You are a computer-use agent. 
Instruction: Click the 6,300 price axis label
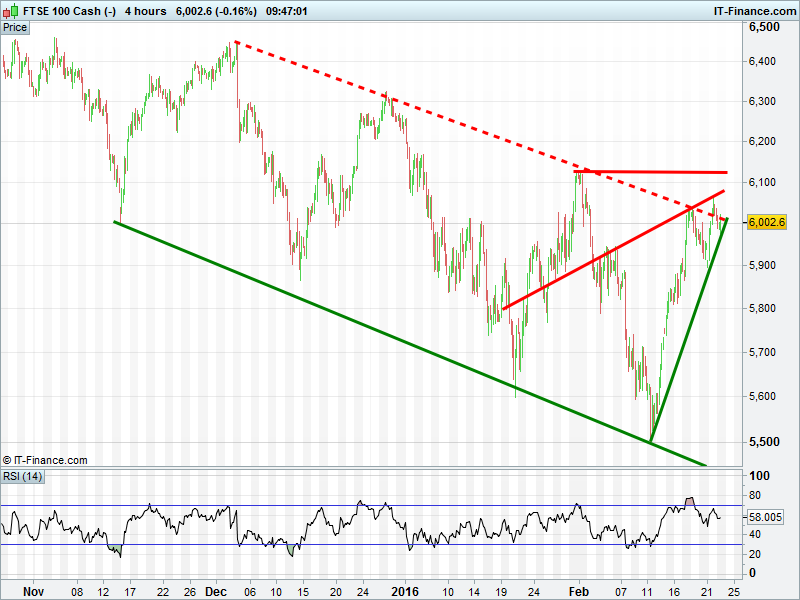(x=762, y=101)
